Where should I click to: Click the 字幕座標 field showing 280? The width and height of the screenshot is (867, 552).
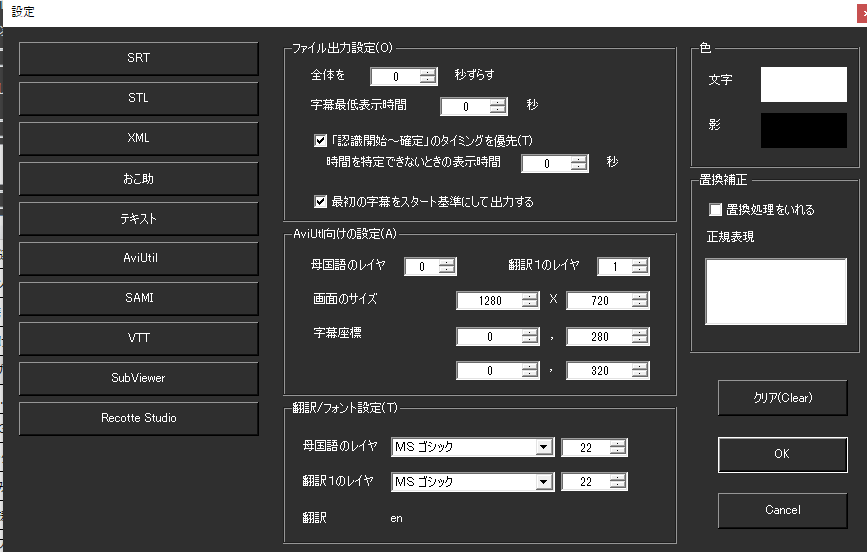tap(599, 336)
